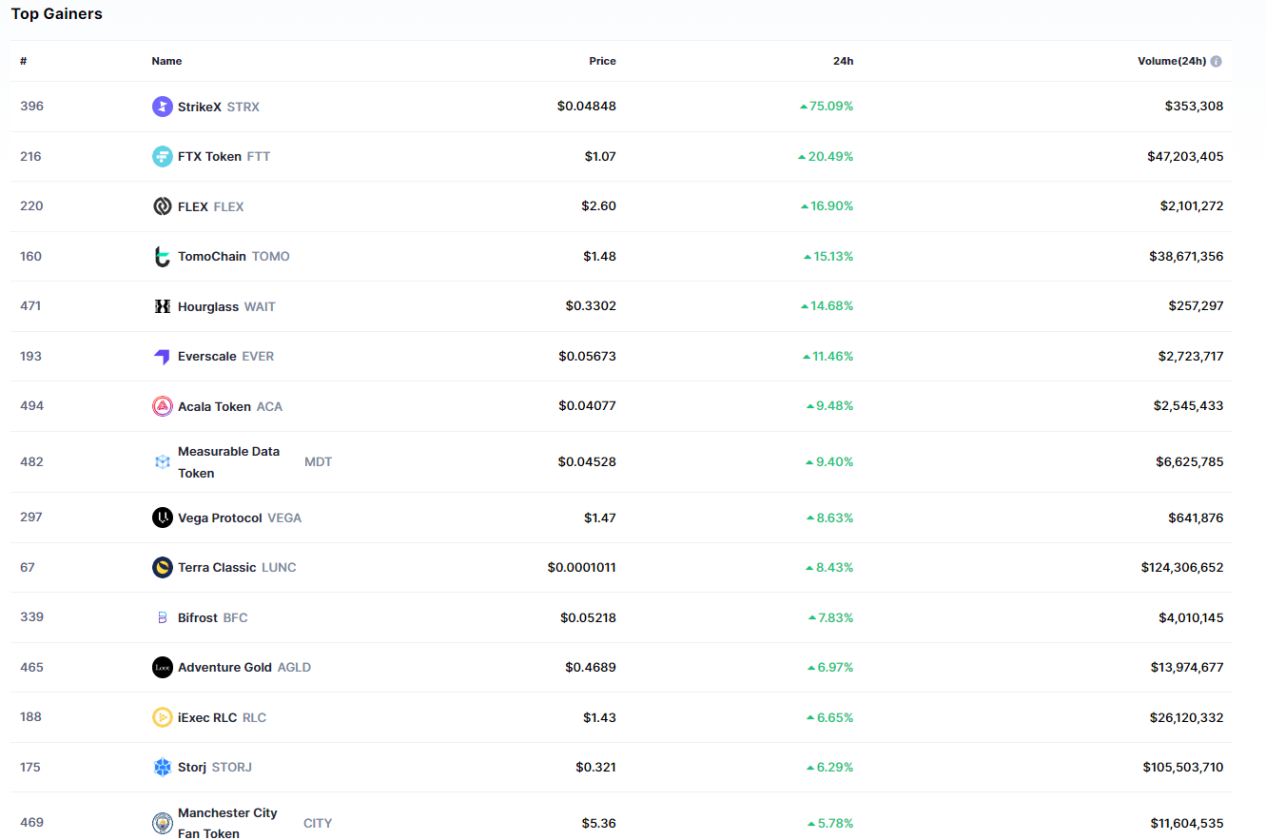Image resolution: width=1266 pixels, height=840 pixels.
Task: Sort by the Name column header
Action: tap(167, 61)
